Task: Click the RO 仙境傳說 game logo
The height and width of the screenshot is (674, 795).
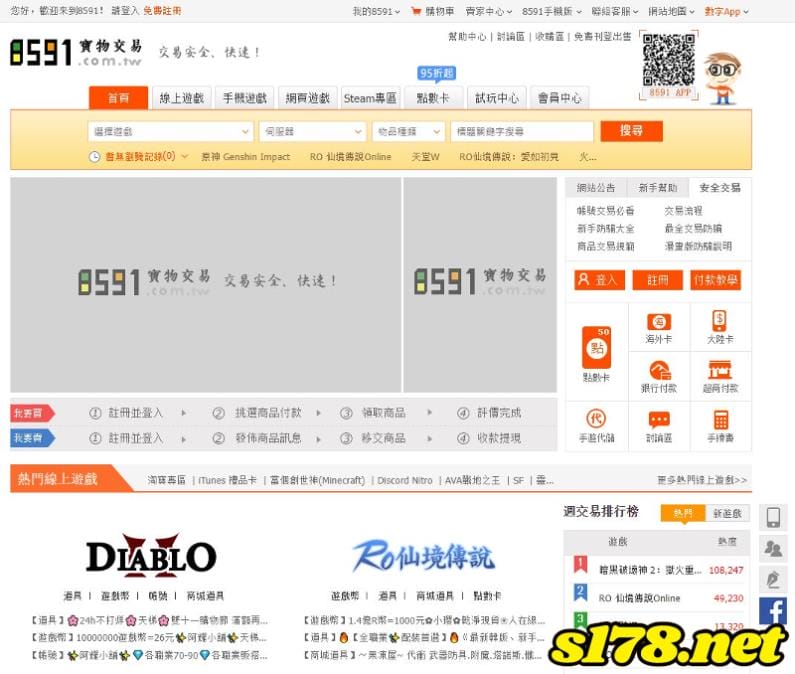Action: tap(424, 555)
